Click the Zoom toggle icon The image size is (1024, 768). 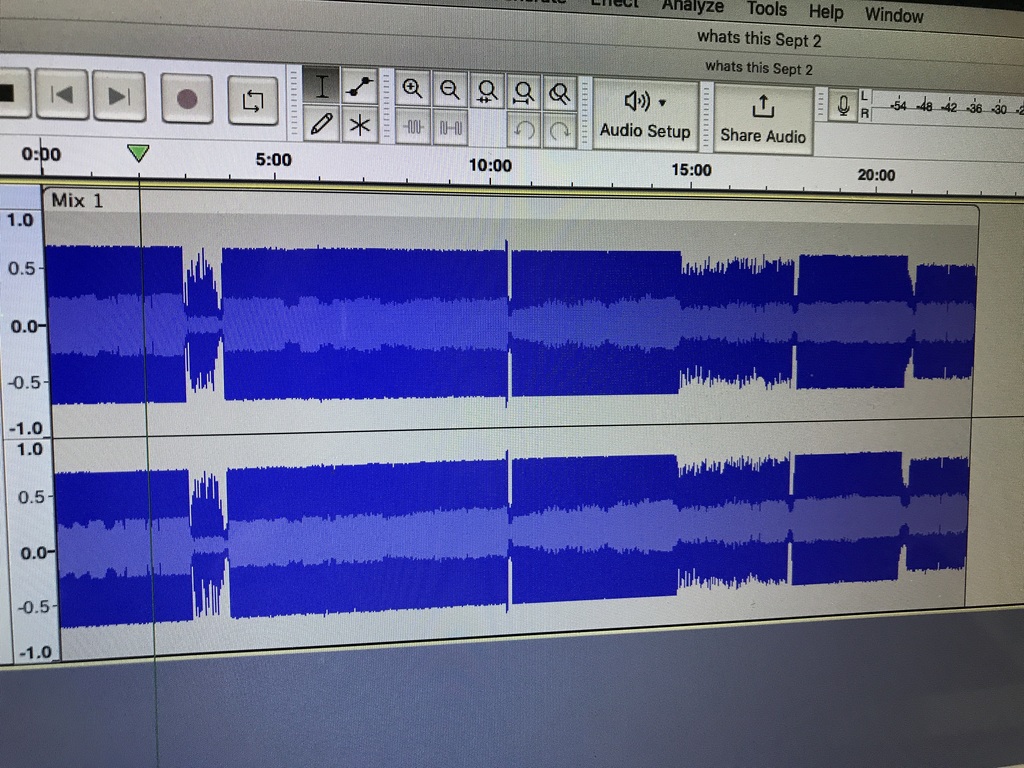tap(559, 93)
